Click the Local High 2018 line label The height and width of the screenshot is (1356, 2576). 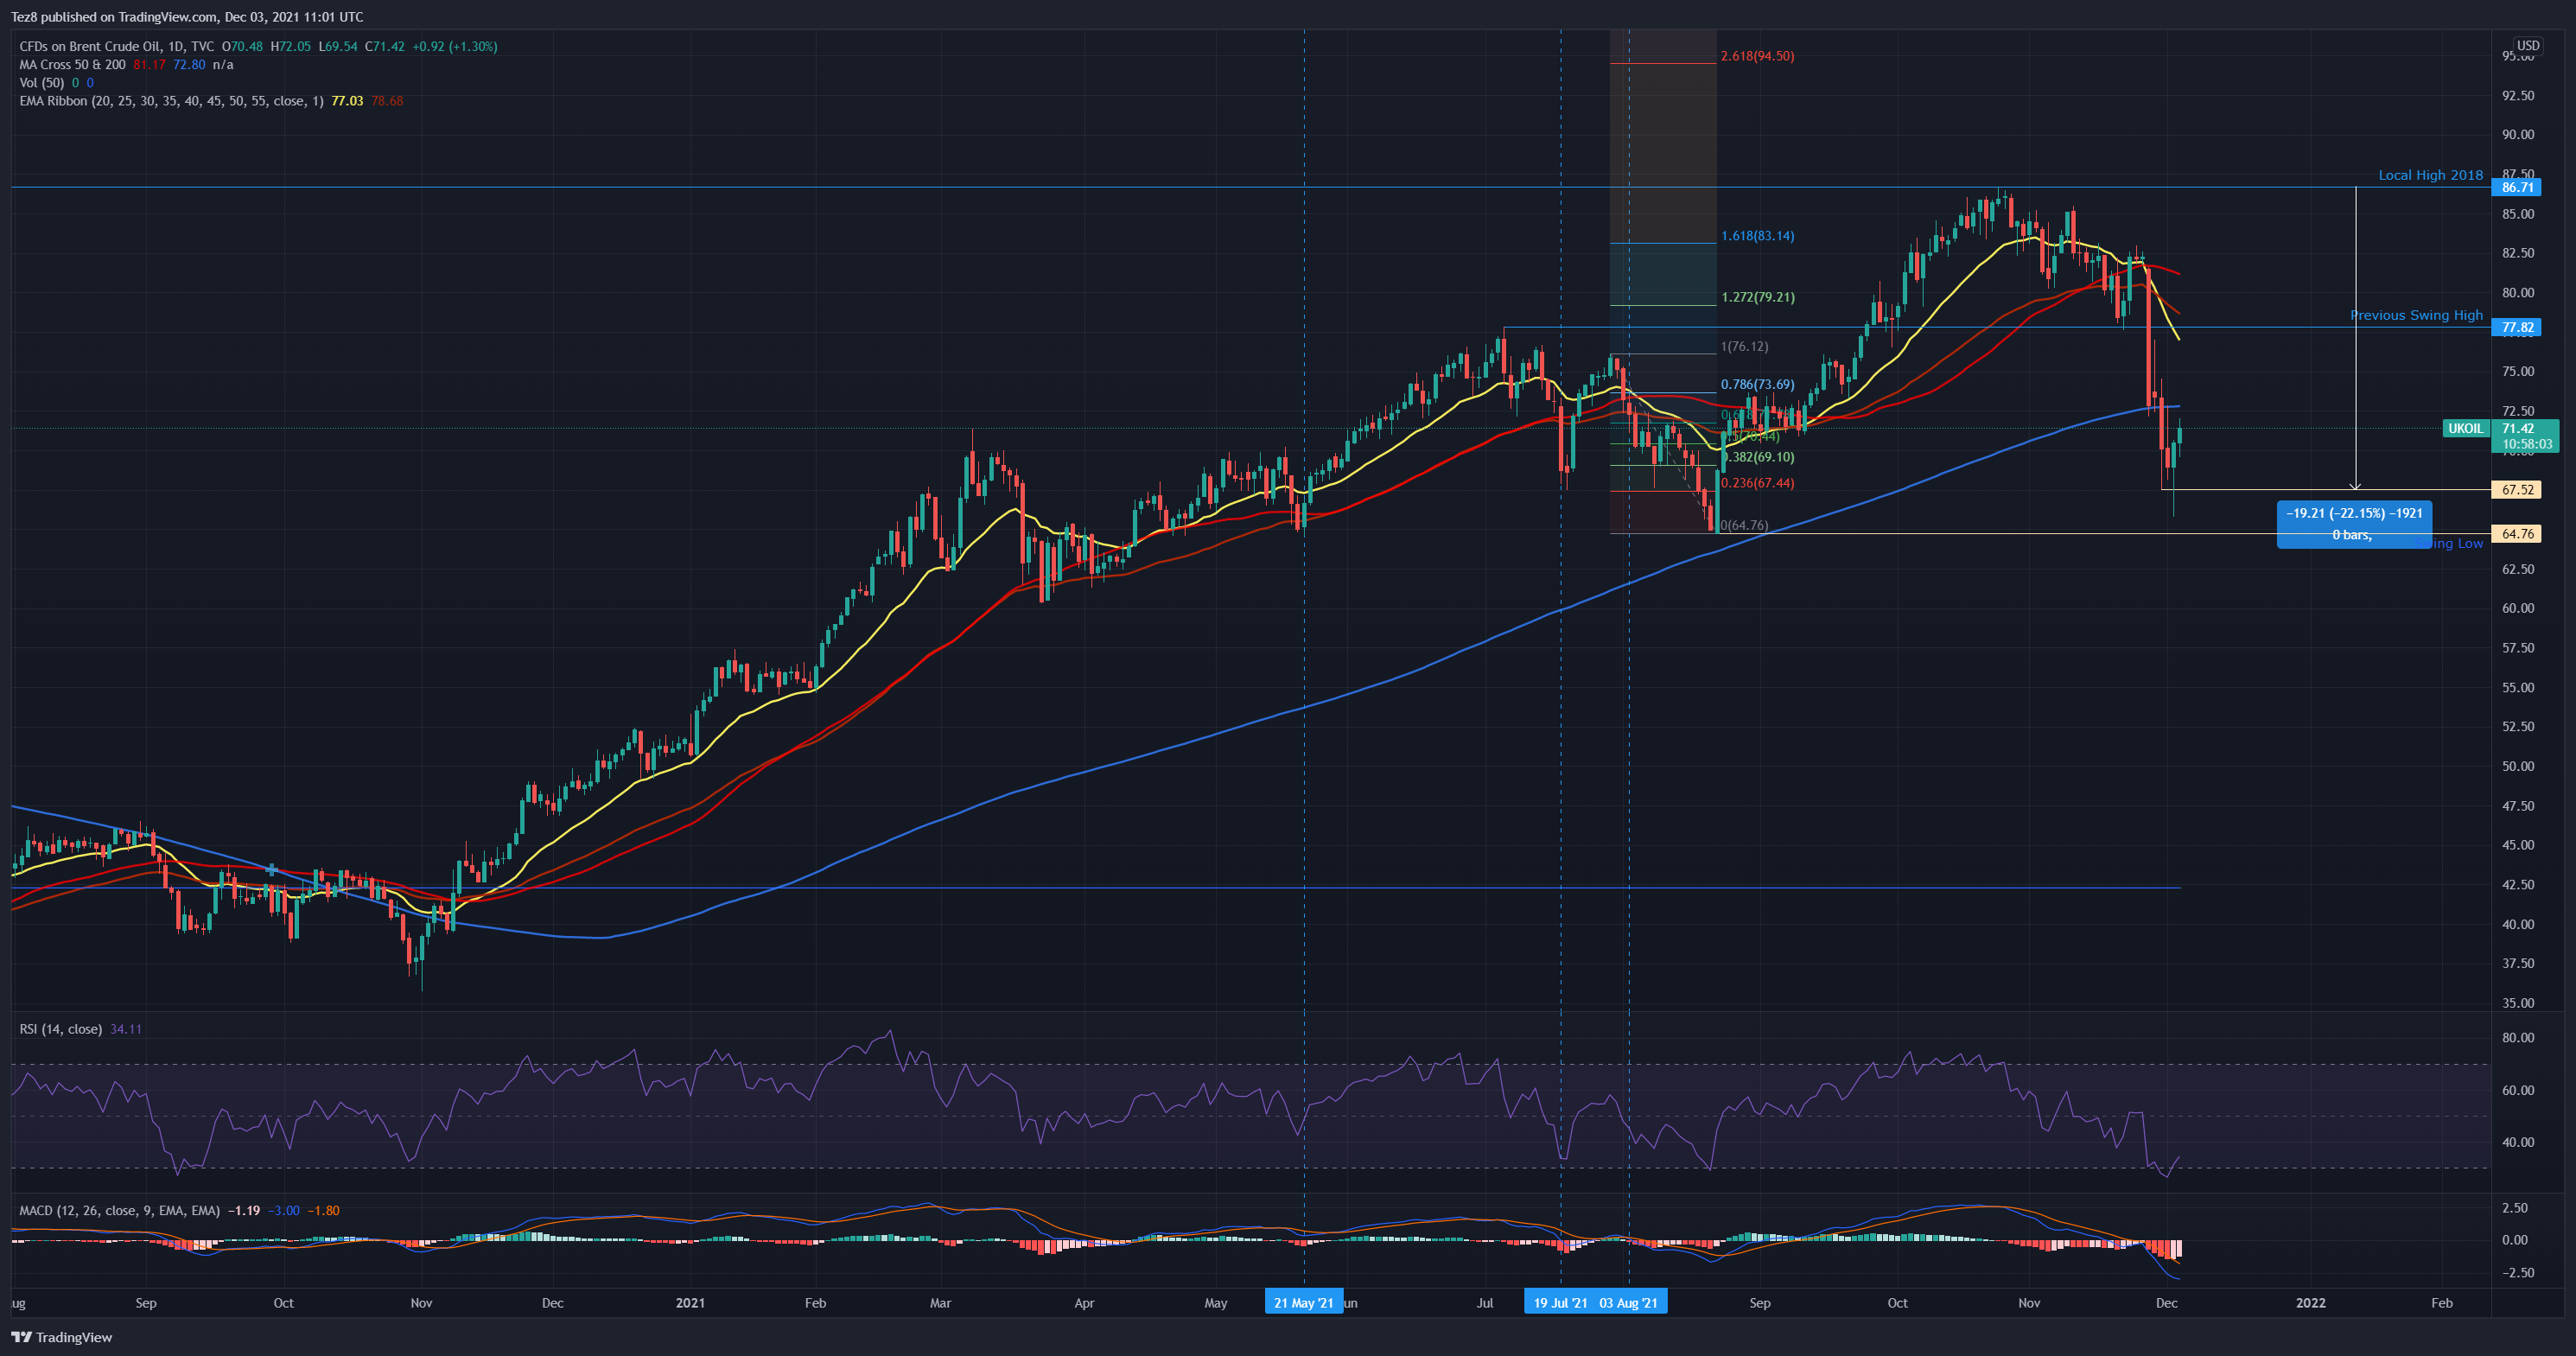(2430, 175)
